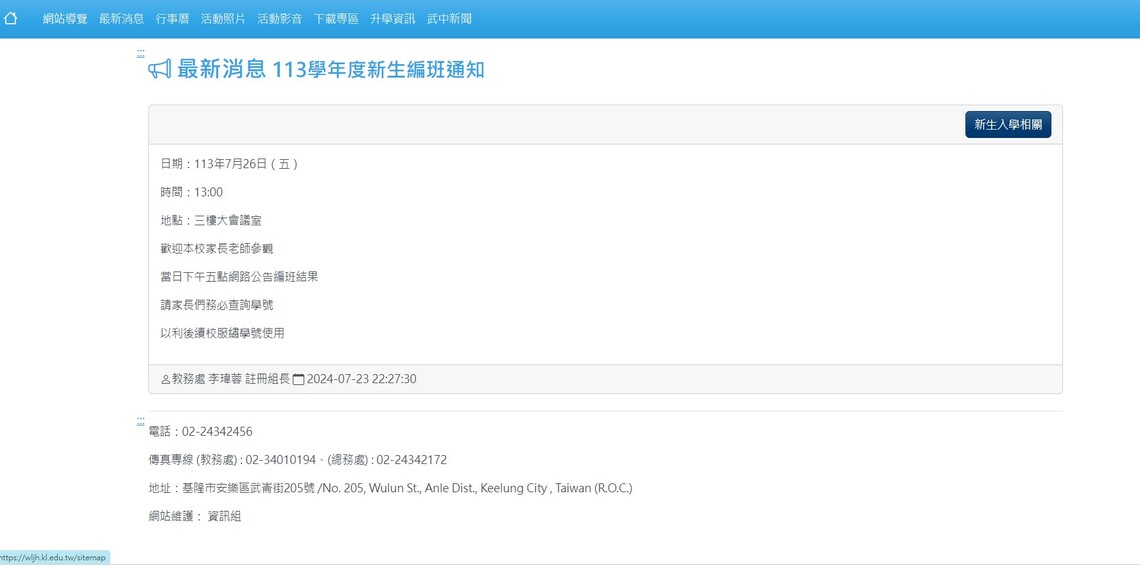Go to the home icon in navbar
Screen dimensions: 1140x568
pyautogui.click(x=10, y=18)
